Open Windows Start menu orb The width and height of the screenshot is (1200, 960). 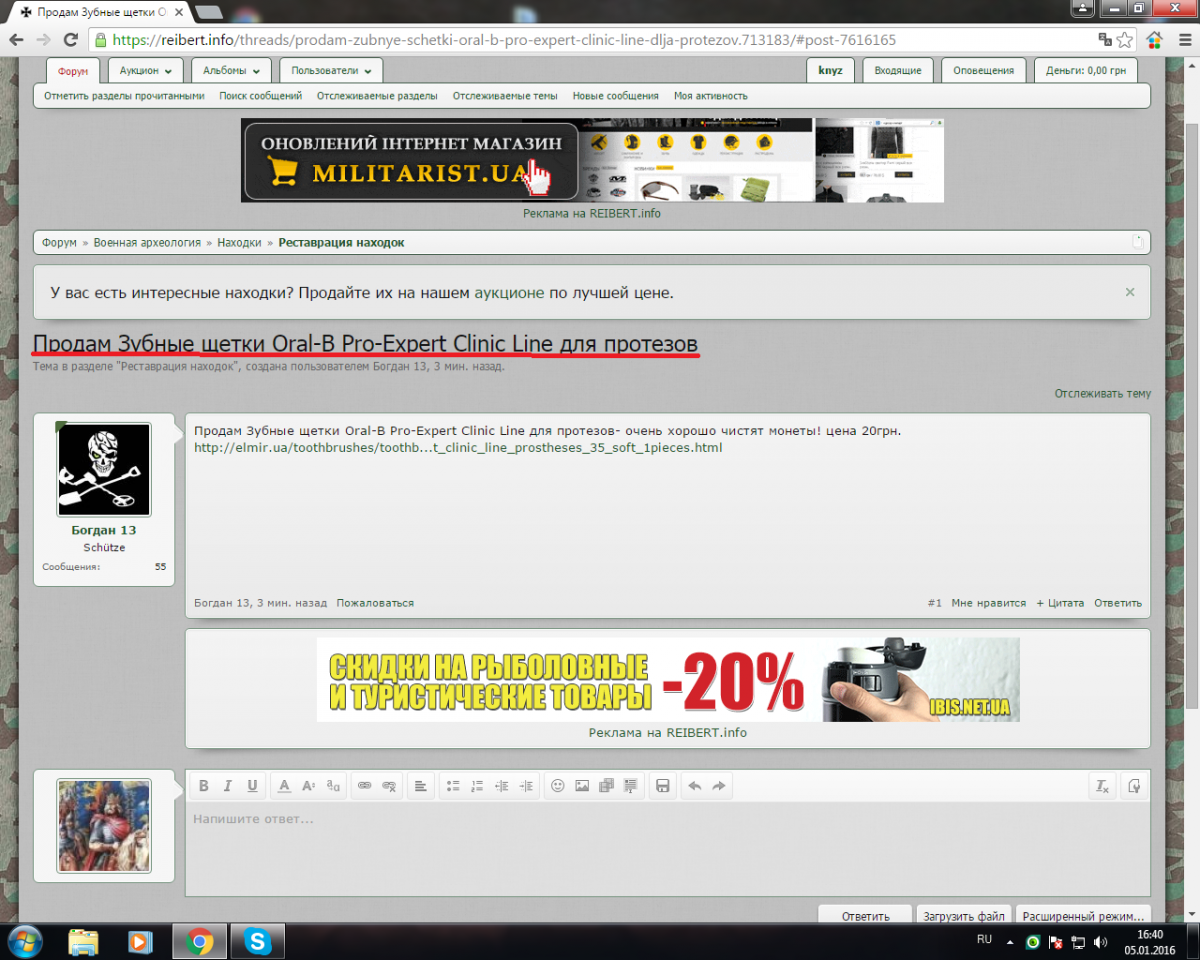(x=24, y=941)
